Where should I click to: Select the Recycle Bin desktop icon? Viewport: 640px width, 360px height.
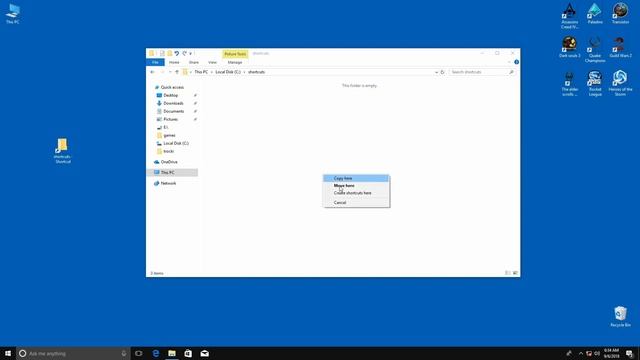coord(620,316)
